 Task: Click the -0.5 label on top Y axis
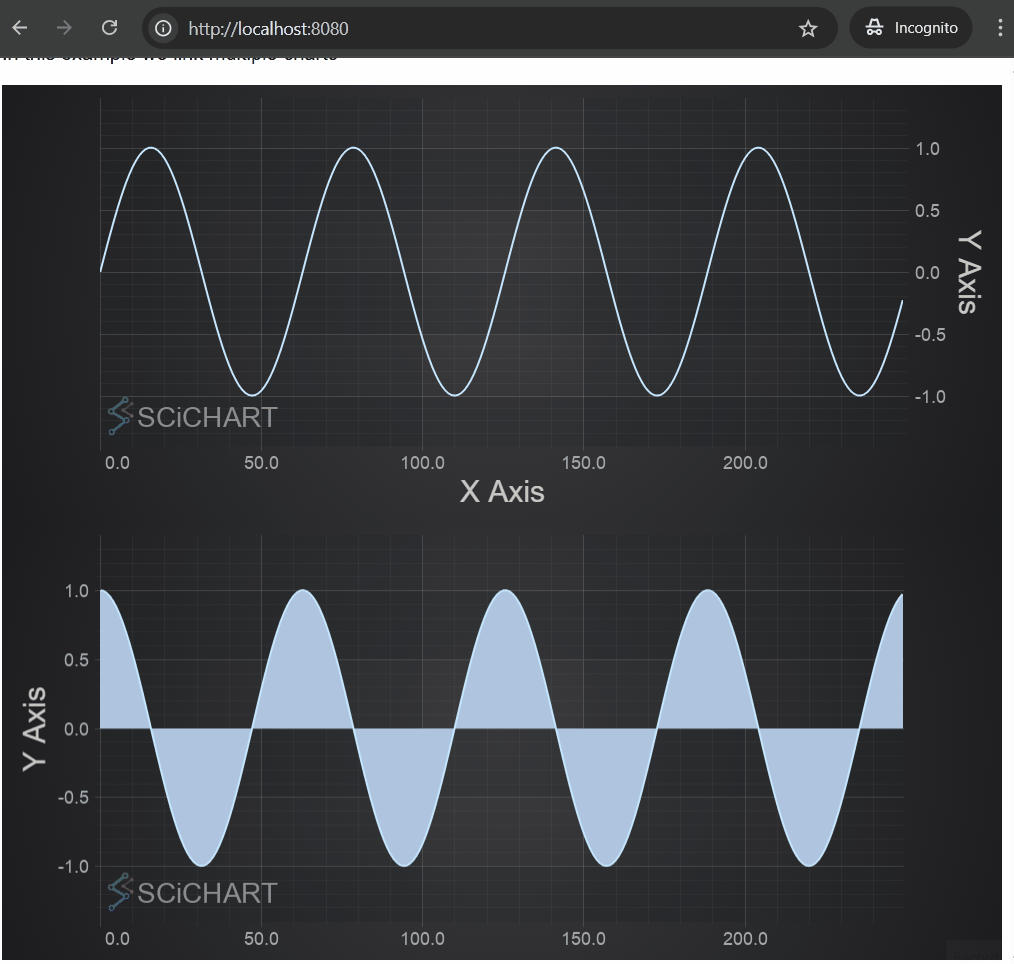point(930,335)
